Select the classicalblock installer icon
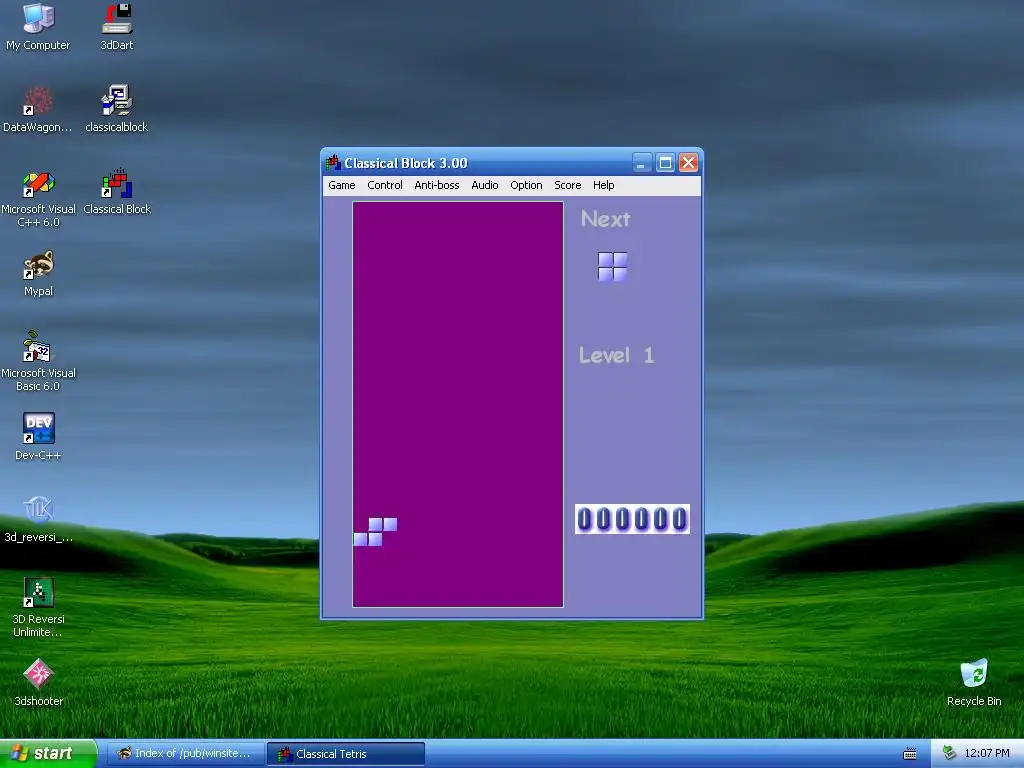The width and height of the screenshot is (1024, 768). 117,108
